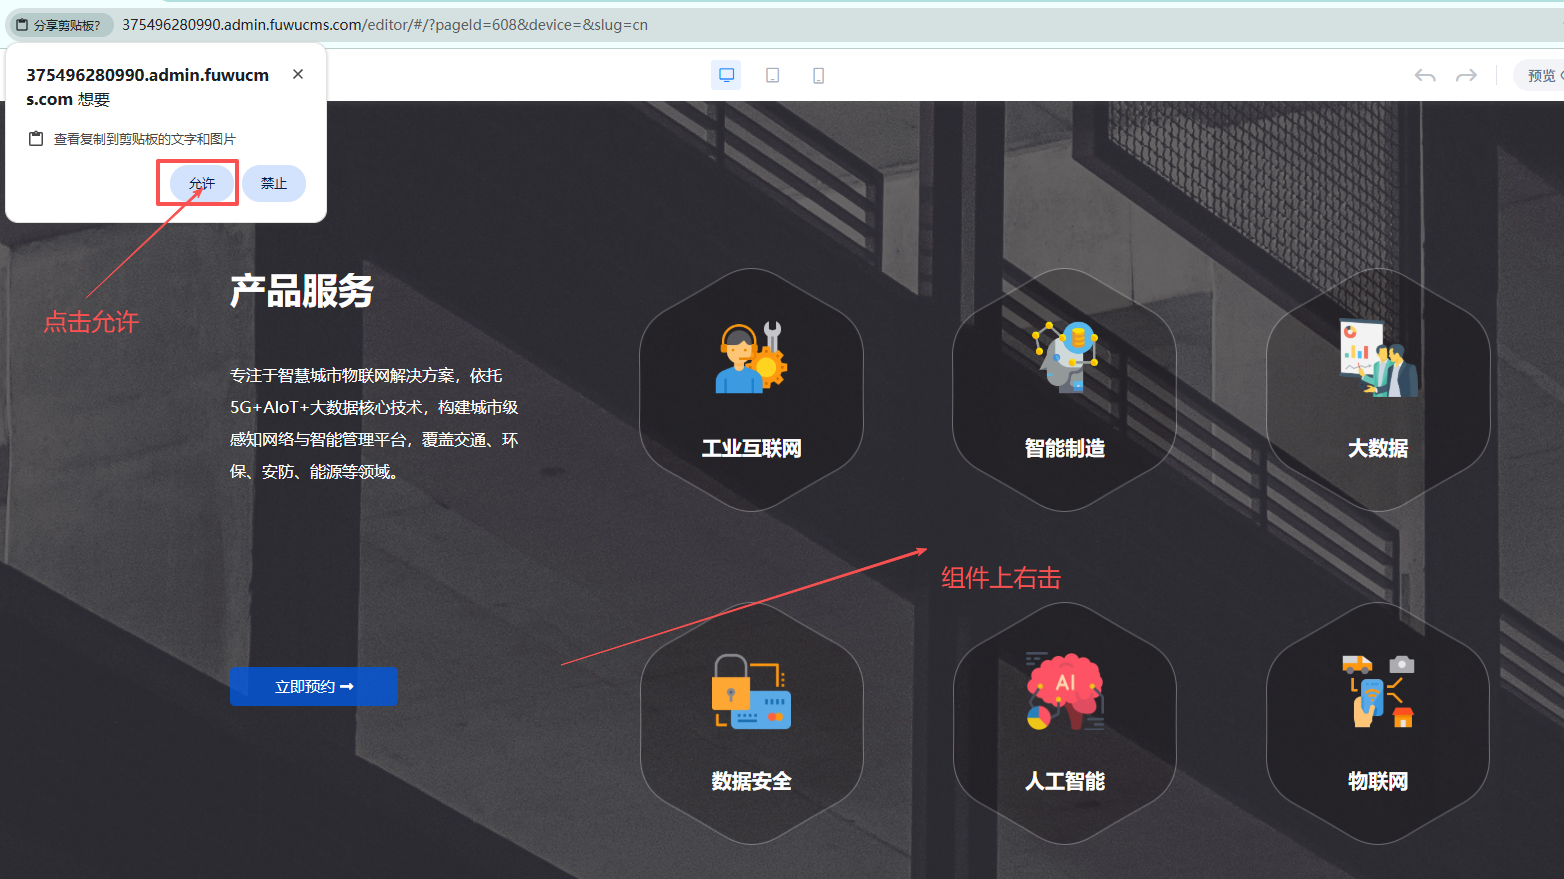Click the 人工智能 AI brain icon
Image resolution: width=1564 pixels, height=879 pixels.
point(1065,691)
